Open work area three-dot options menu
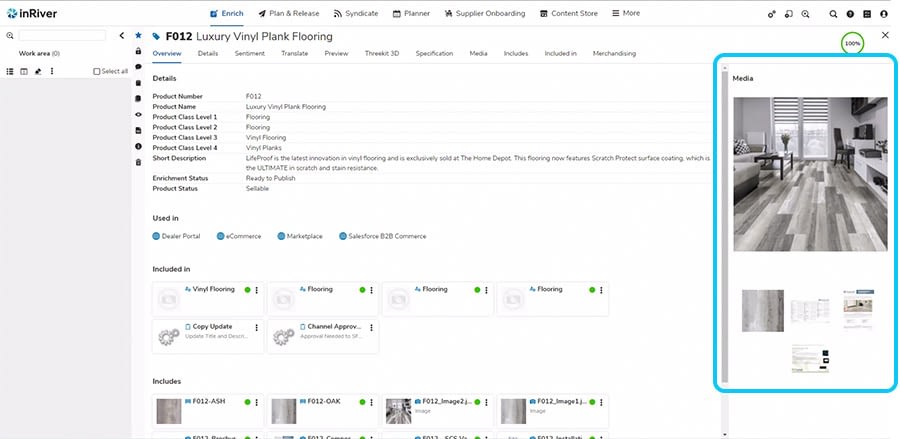Viewport: 900px width, 439px height. click(x=52, y=71)
